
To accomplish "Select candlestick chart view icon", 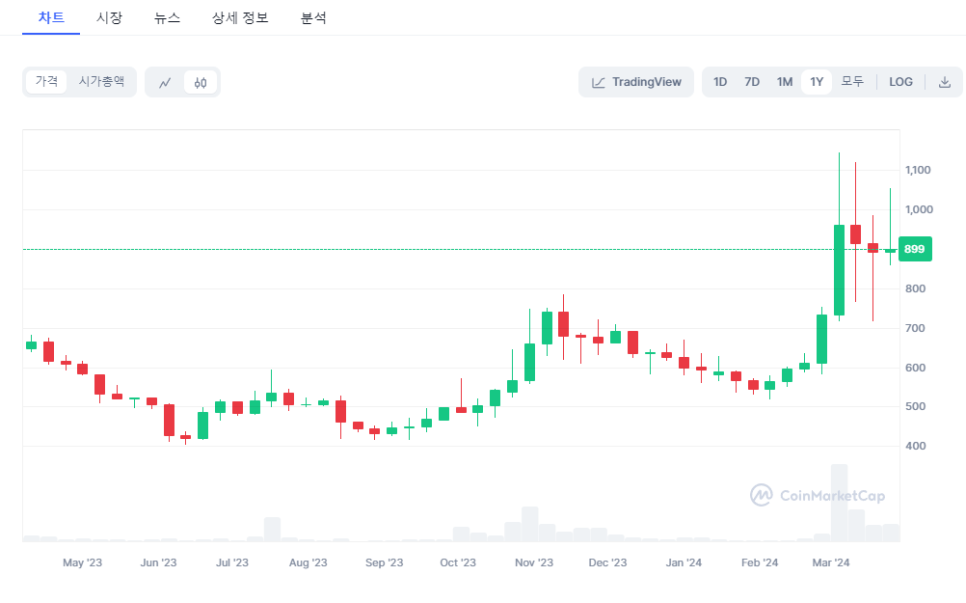I will pyautogui.click(x=200, y=83).
